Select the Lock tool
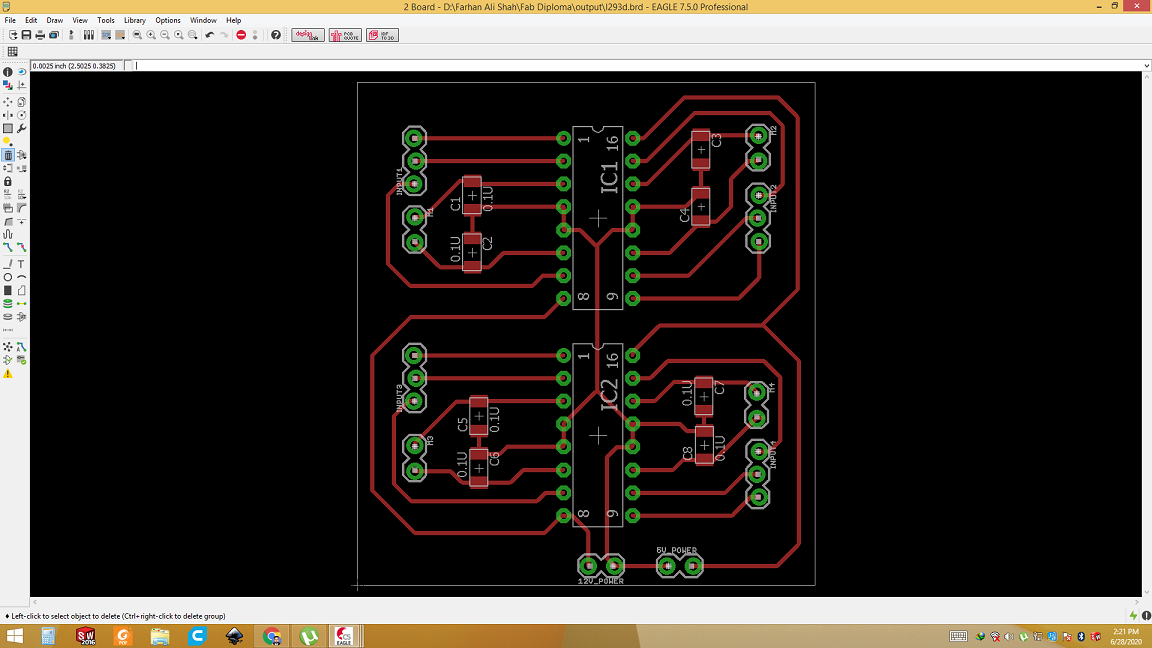The image size is (1152, 648). (7, 181)
